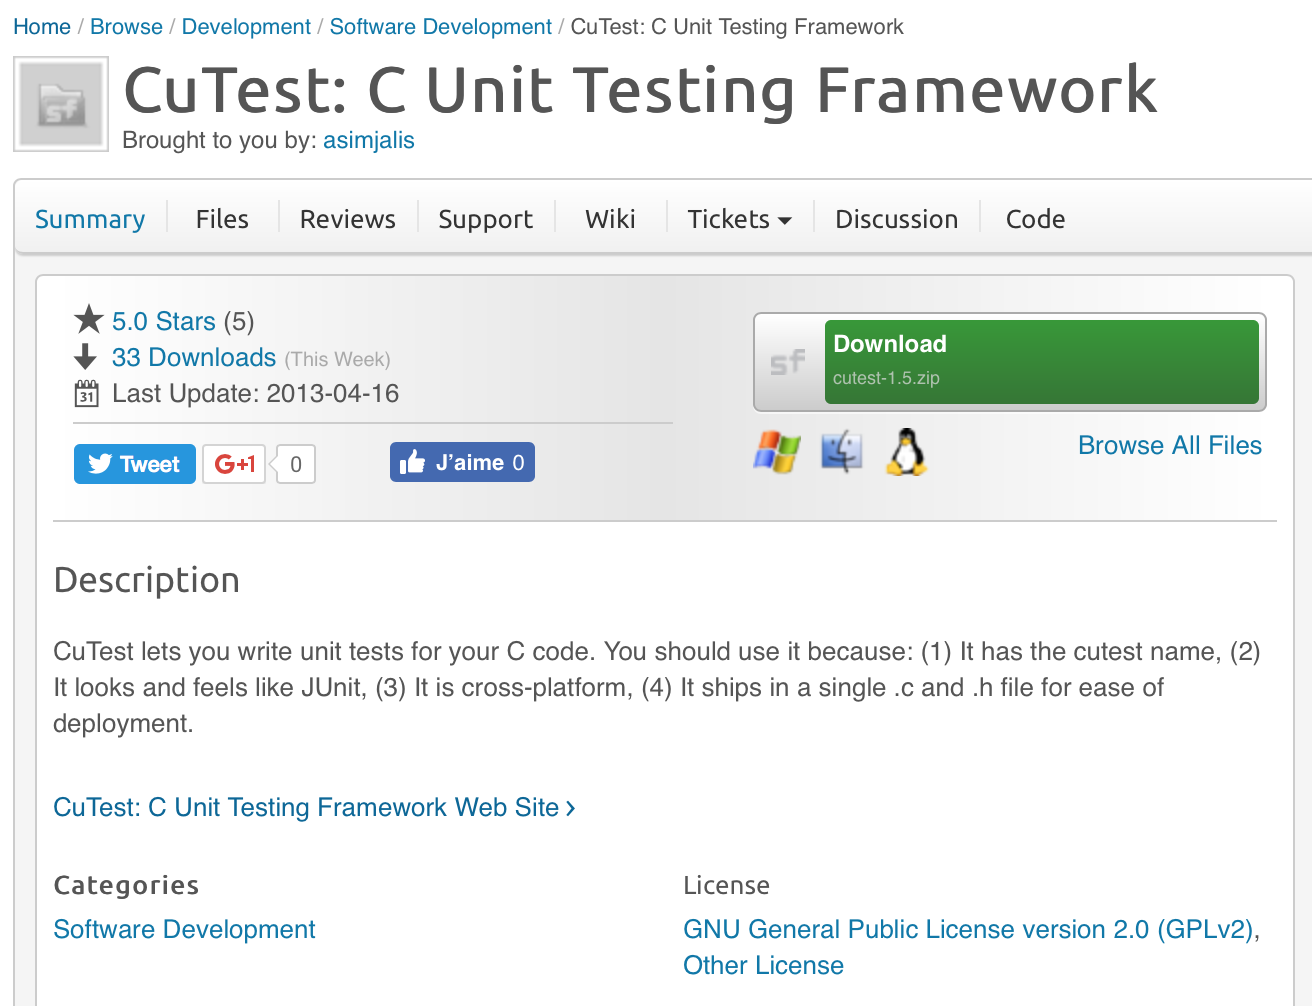Click the Mac OS platform icon
The image size is (1312, 1006).
tap(842, 451)
